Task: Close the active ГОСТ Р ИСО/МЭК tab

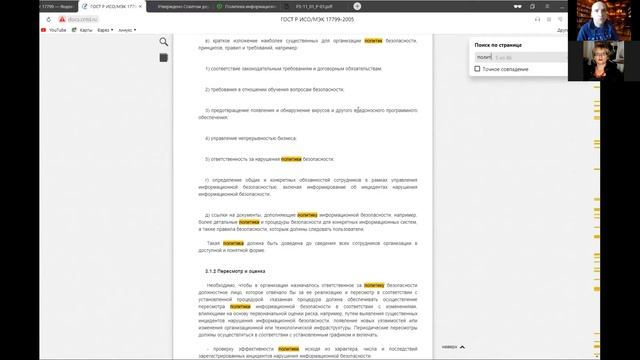Action: pyautogui.click(x=140, y=7)
